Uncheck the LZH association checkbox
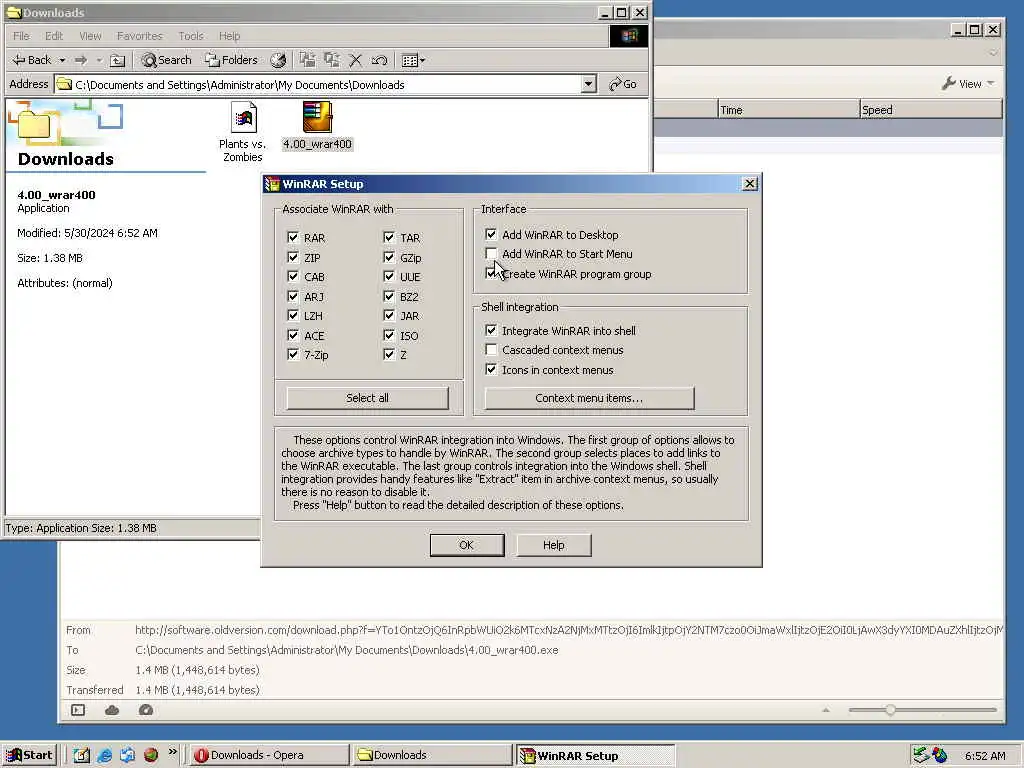Image resolution: width=1024 pixels, height=768 pixels. 293,315
